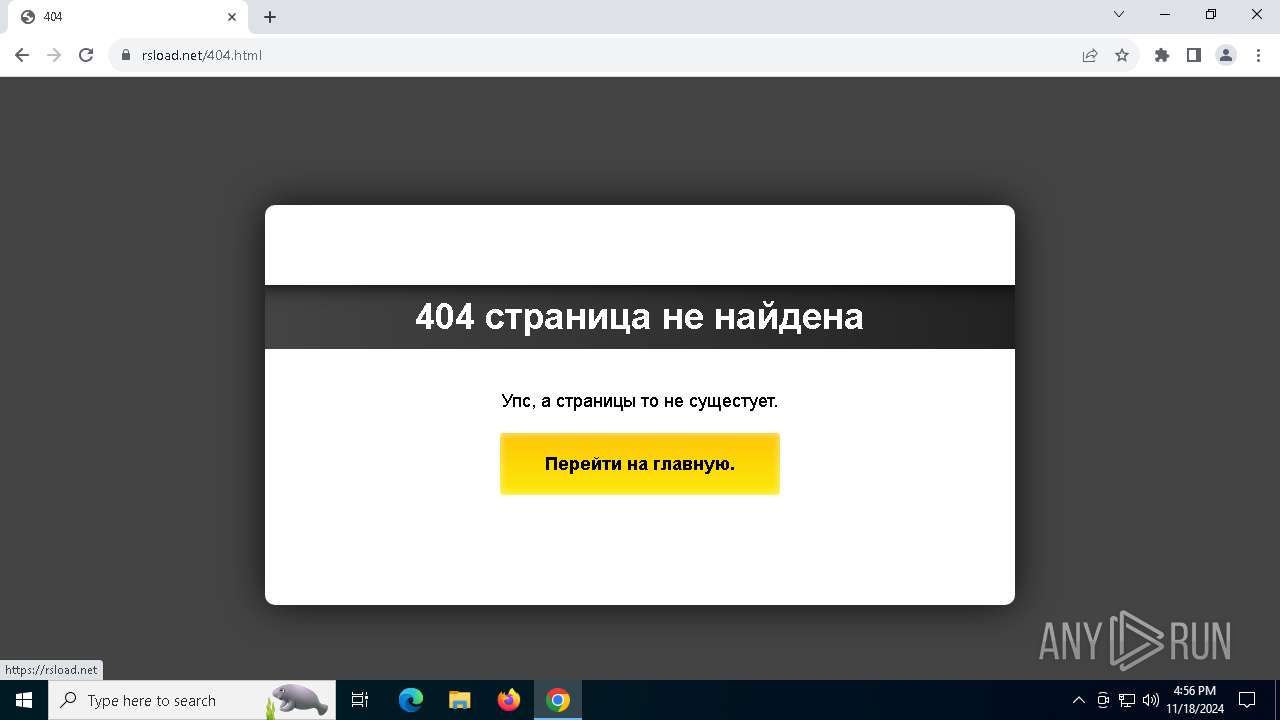Viewport: 1280px width, 720px height.
Task: Click the Упс, а страницы то не сущестует text
Action: (640, 401)
